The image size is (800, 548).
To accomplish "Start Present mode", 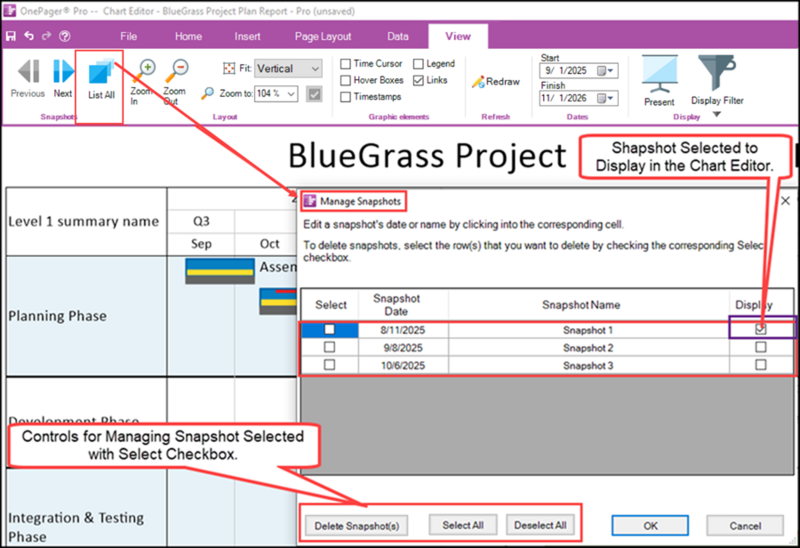I will click(660, 81).
